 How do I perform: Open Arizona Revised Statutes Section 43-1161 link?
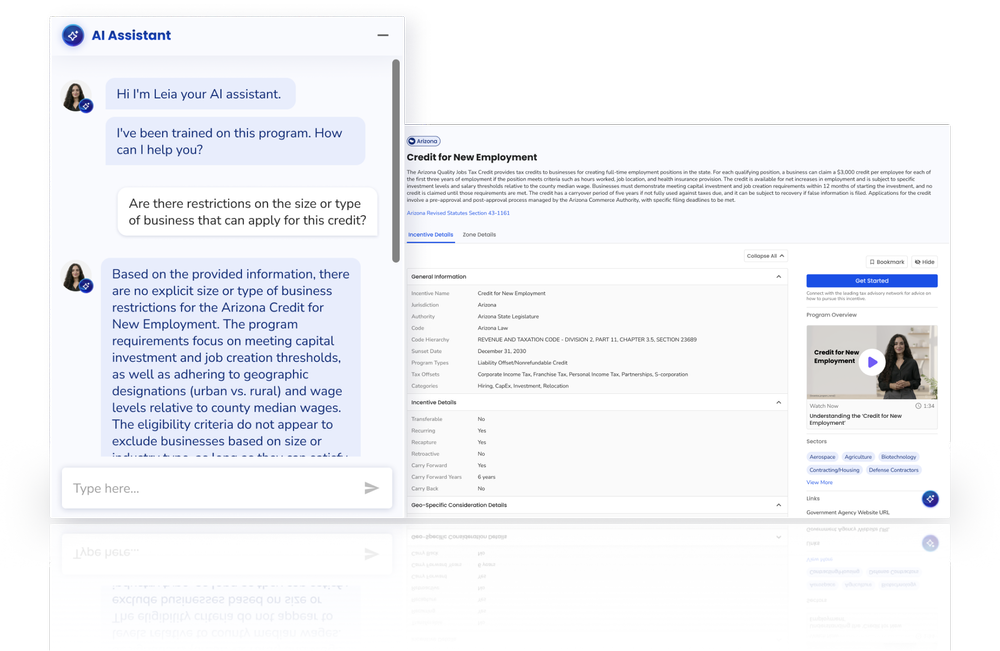[x=458, y=213]
